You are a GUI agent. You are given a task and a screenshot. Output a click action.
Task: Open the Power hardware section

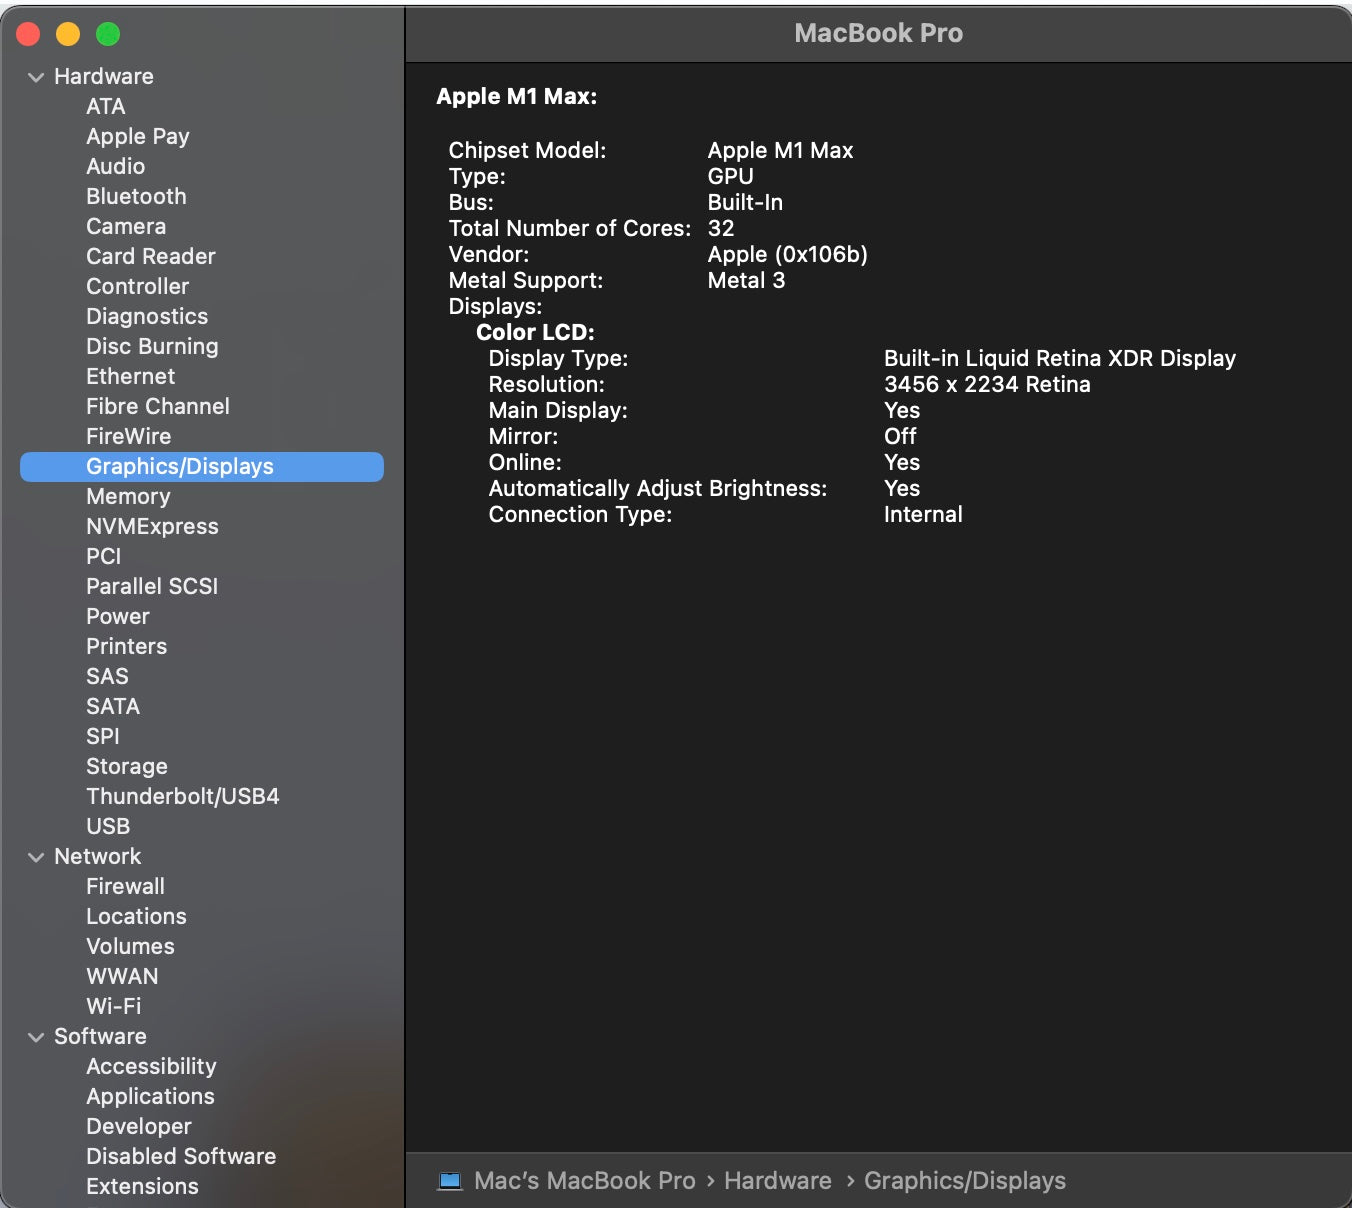point(118,617)
